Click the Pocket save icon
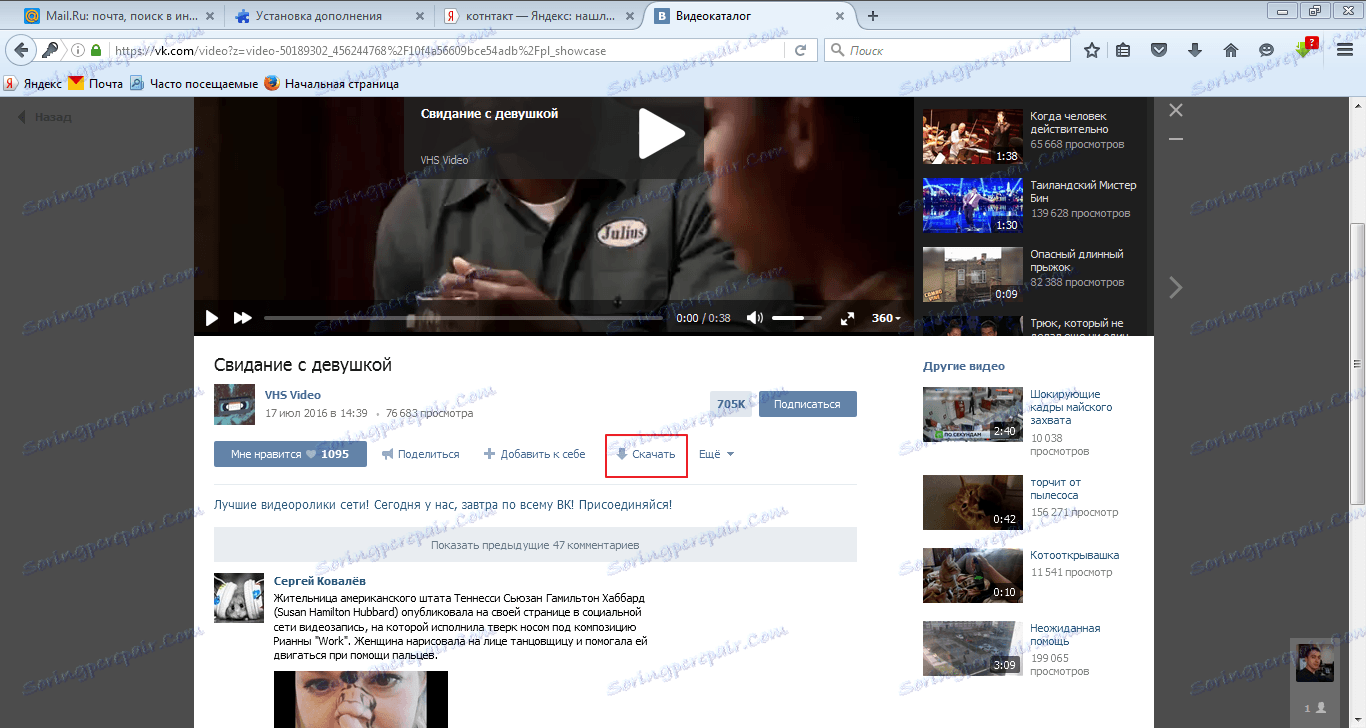This screenshot has width=1366, height=728. coord(1159,50)
